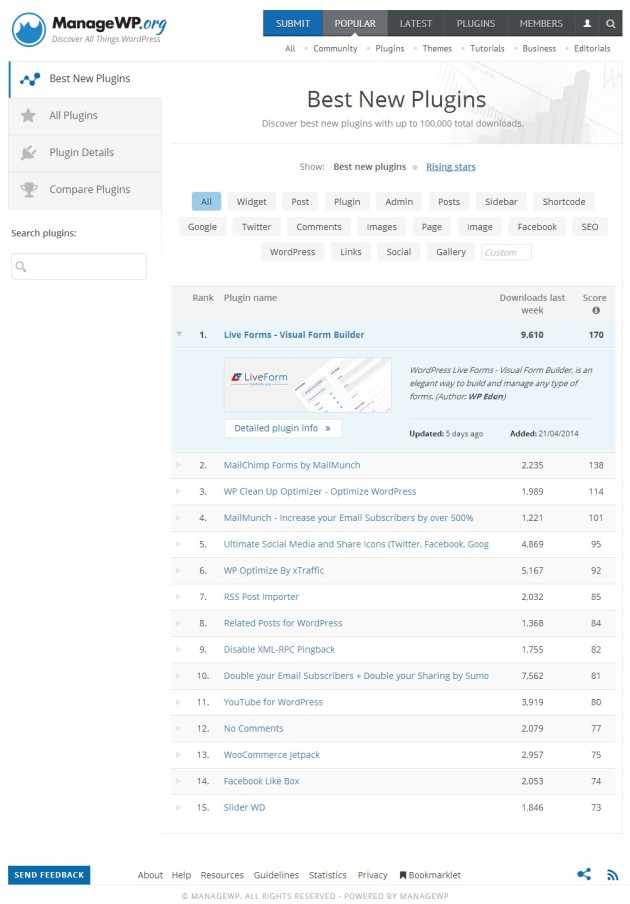Select the Community category link

(335, 48)
